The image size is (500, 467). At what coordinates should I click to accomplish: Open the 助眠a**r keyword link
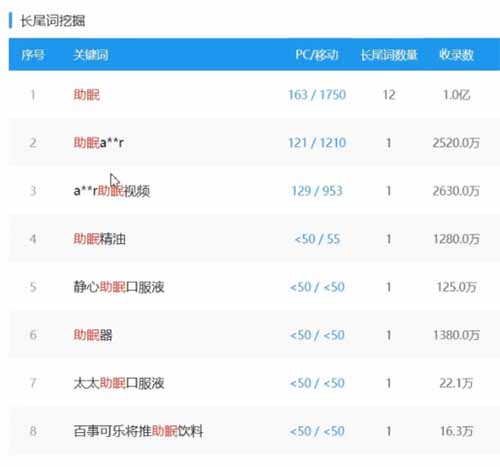pos(98,143)
